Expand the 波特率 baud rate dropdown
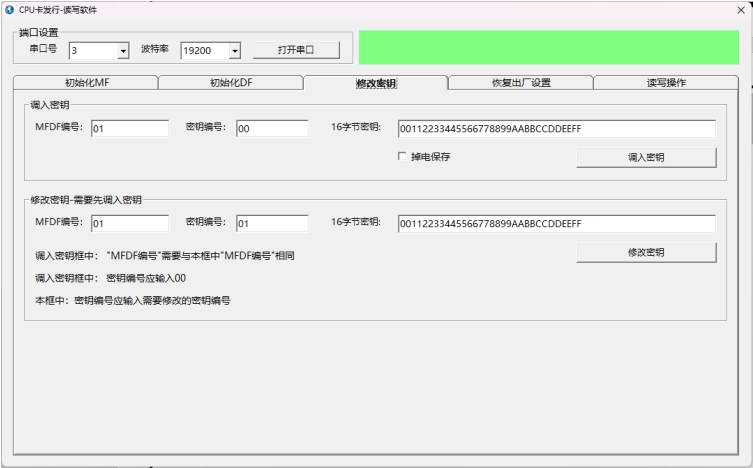Viewport: 753px width, 468px height. tap(235, 50)
